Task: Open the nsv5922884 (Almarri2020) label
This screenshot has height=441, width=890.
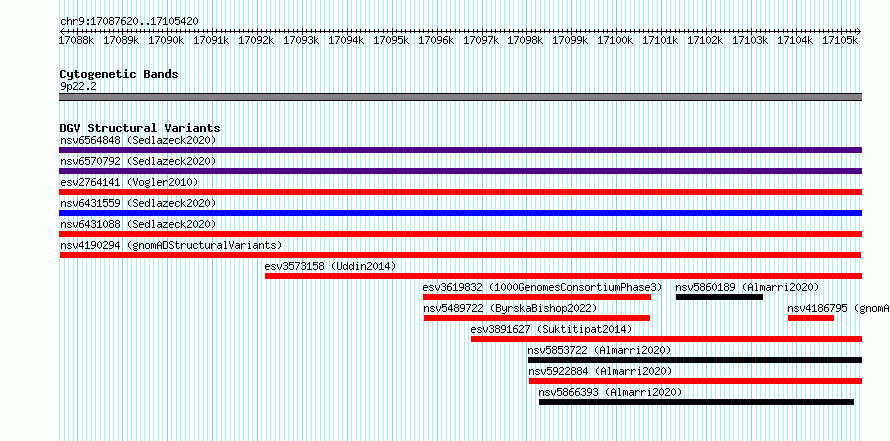Action: tap(600, 371)
